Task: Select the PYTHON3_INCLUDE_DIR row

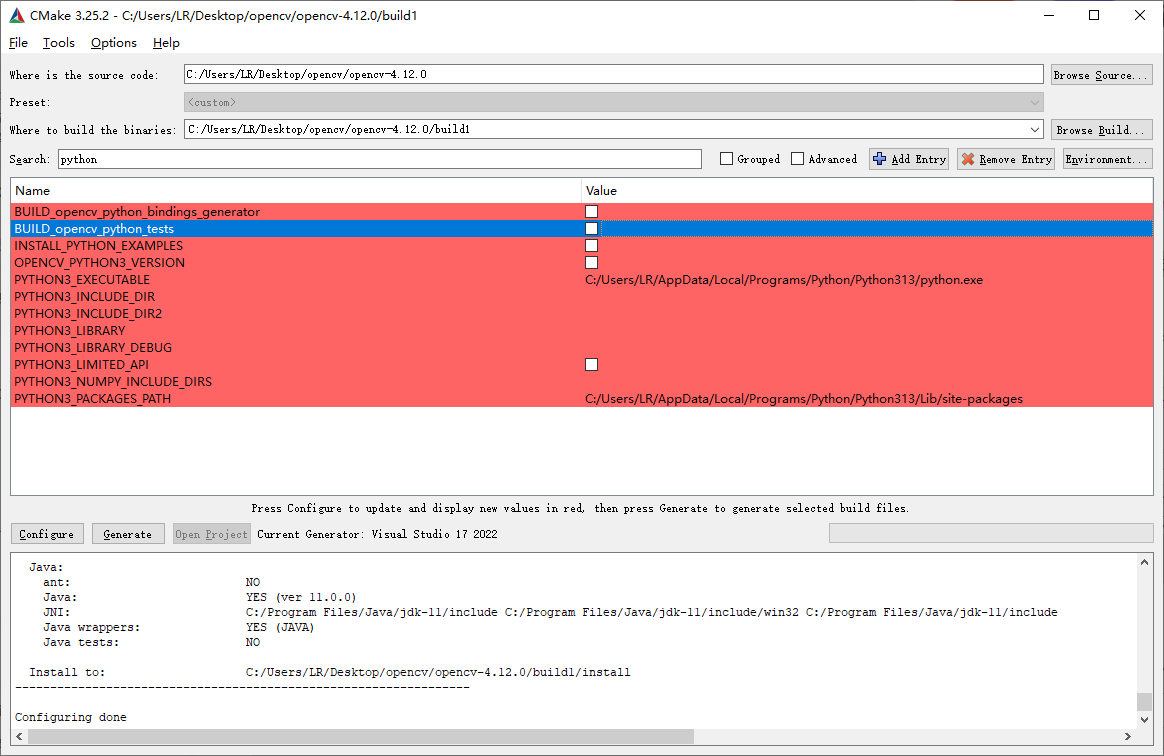Action: pyautogui.click(x=582, y=297)
